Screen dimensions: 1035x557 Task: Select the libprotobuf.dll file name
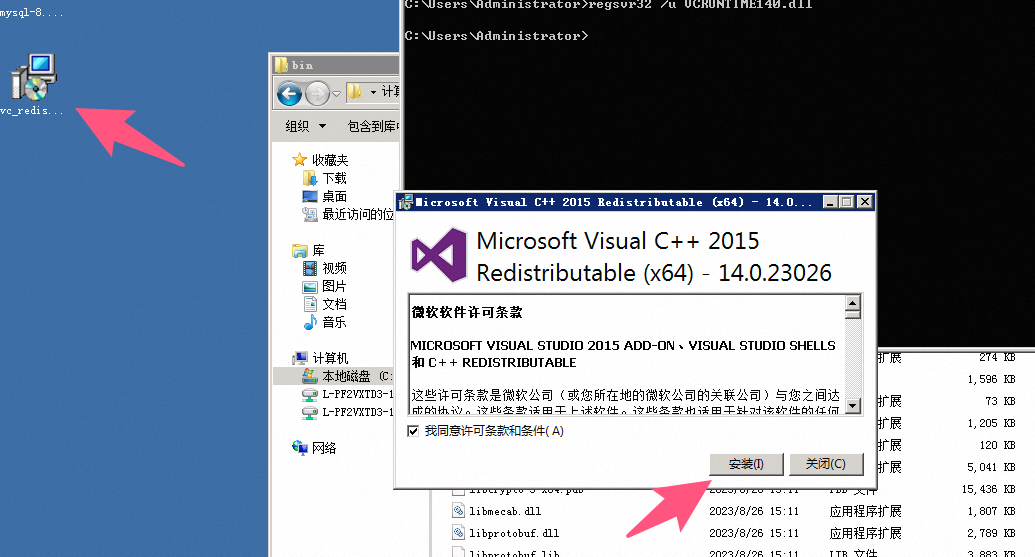[x=514, y=533]
